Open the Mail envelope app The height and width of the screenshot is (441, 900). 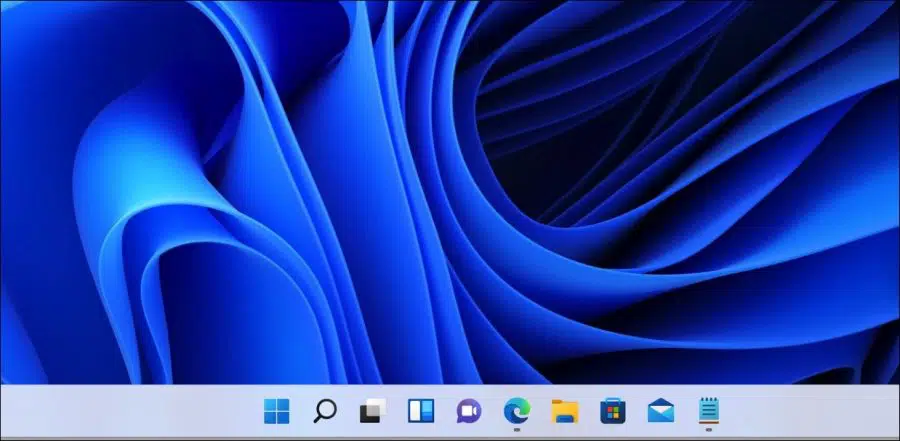(661, 411)
